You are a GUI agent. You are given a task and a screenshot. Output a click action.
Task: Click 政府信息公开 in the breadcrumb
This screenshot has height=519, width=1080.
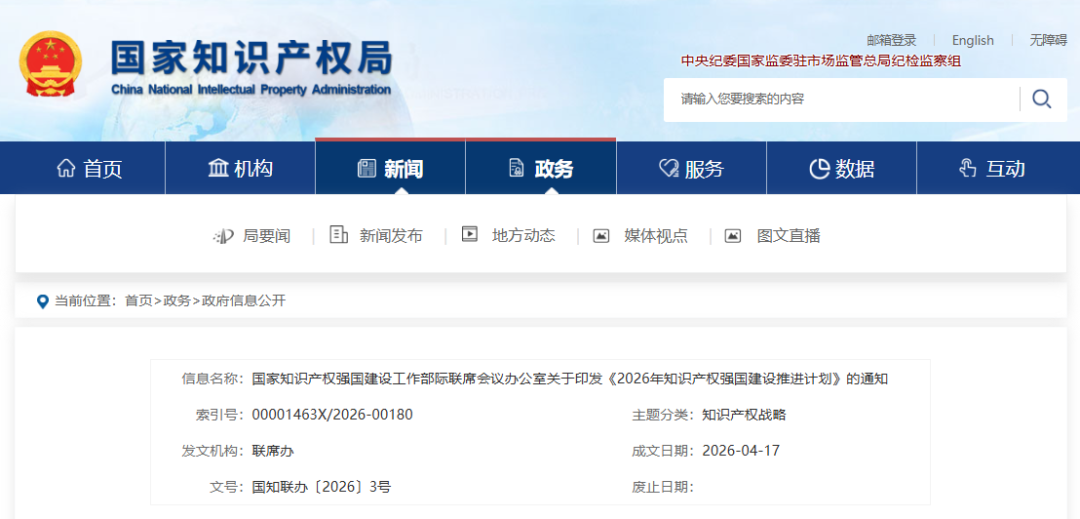coord(243,301)
